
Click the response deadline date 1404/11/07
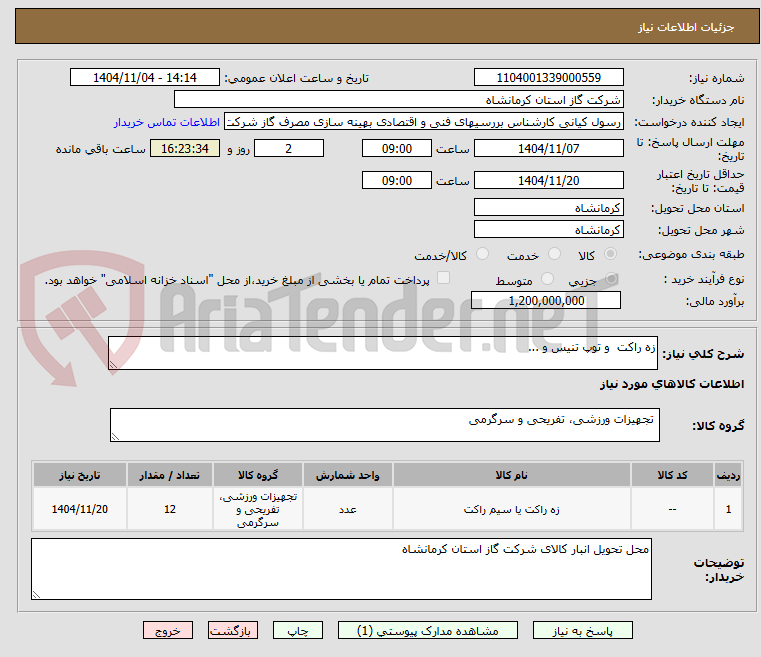click(x=548, y=148)
